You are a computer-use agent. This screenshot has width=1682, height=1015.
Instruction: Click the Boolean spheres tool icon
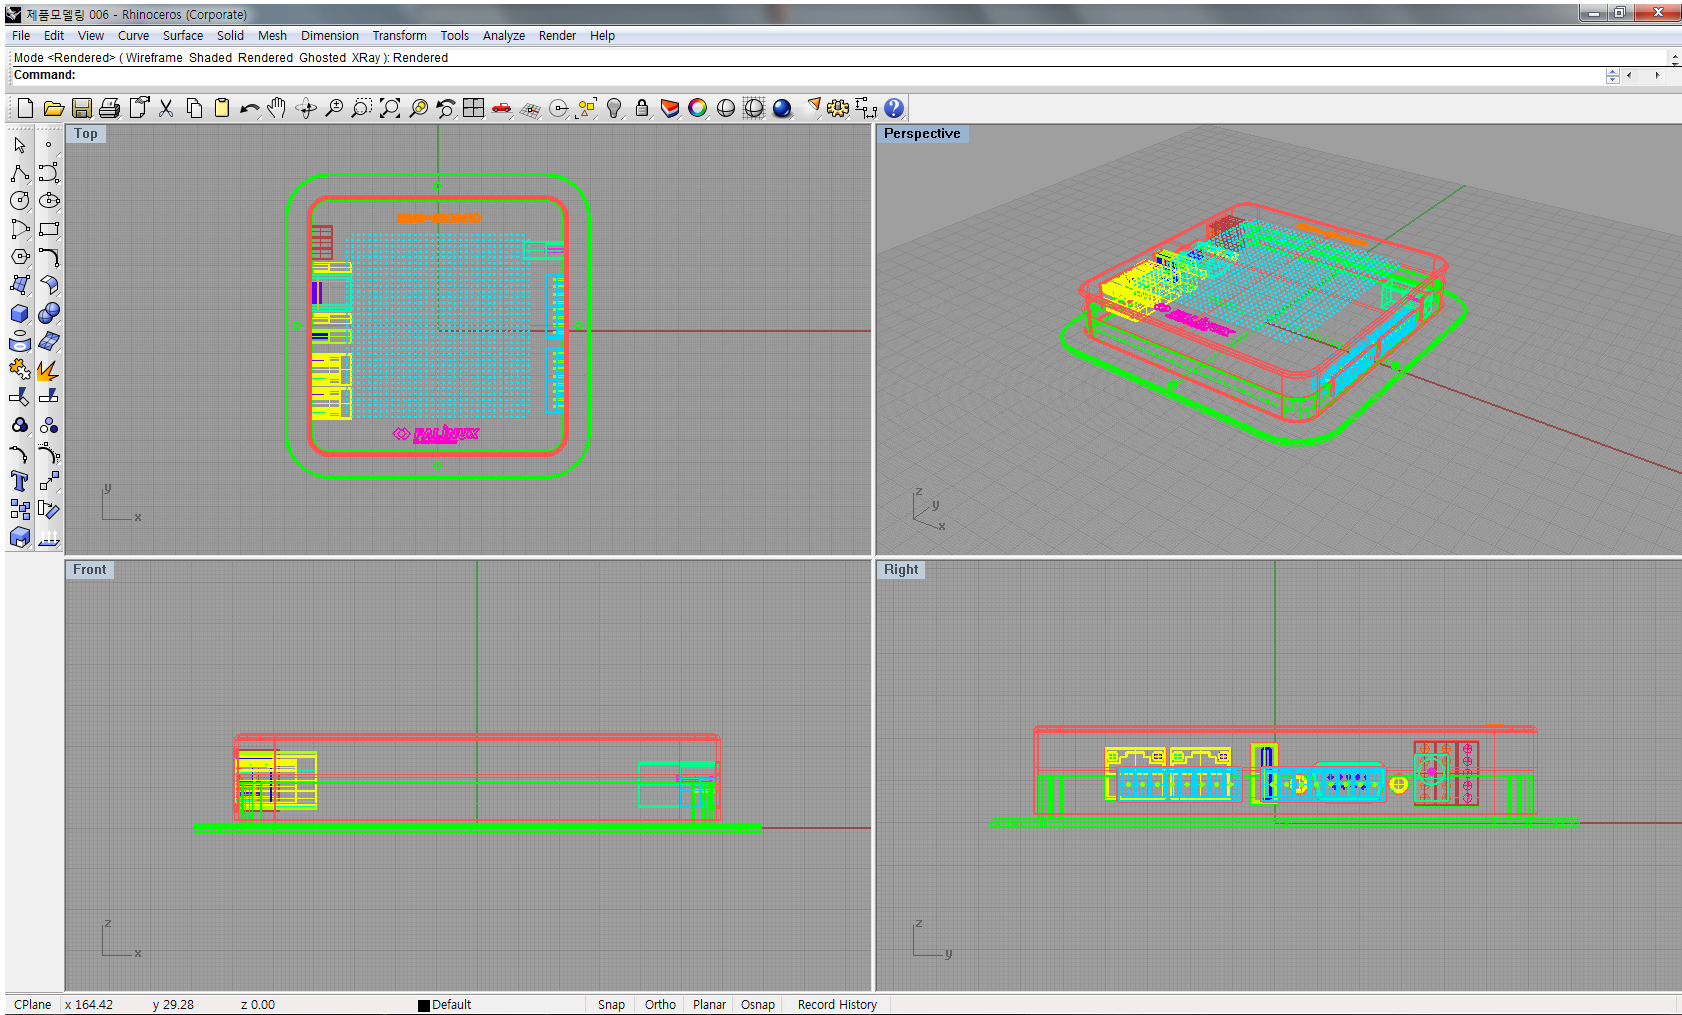pos(49,313)
